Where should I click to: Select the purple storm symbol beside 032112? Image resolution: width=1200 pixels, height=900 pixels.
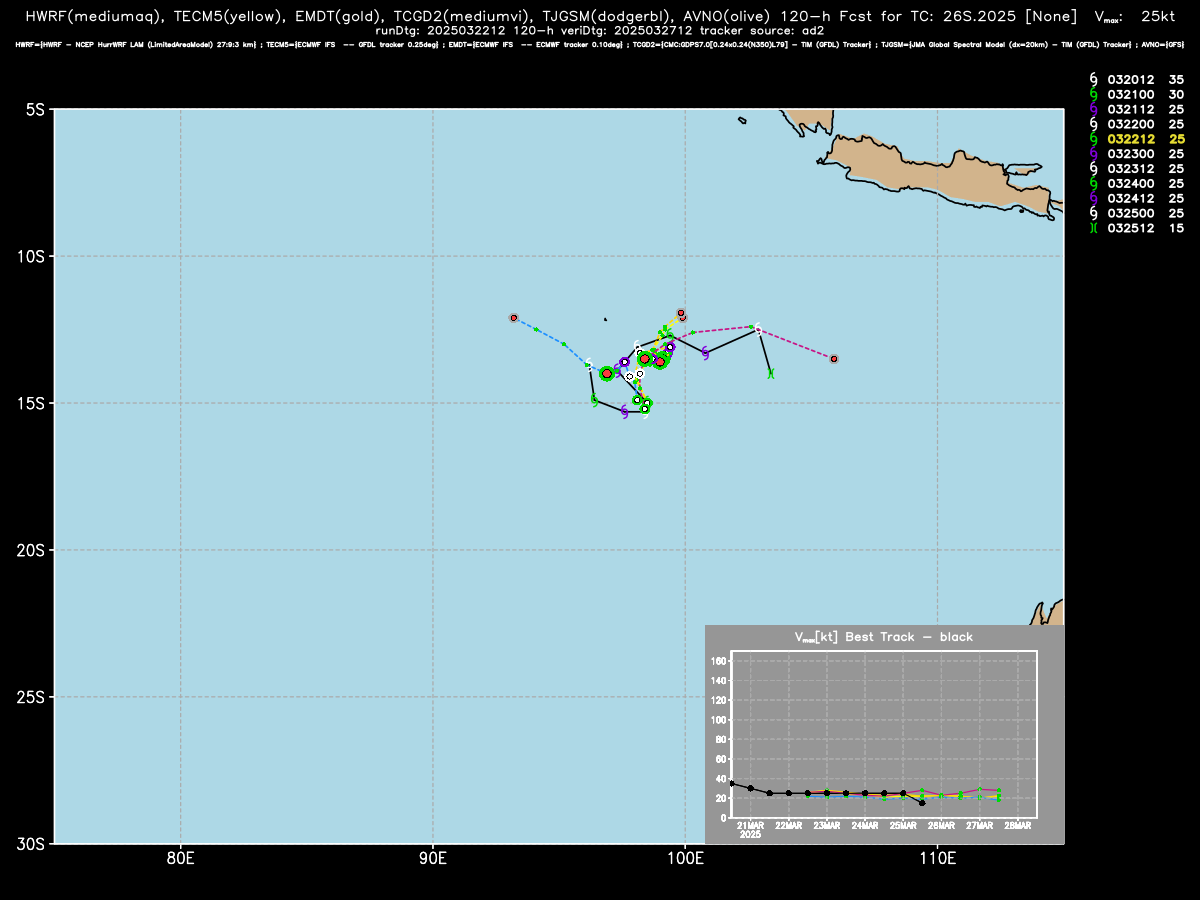[x=1094, y=108]
